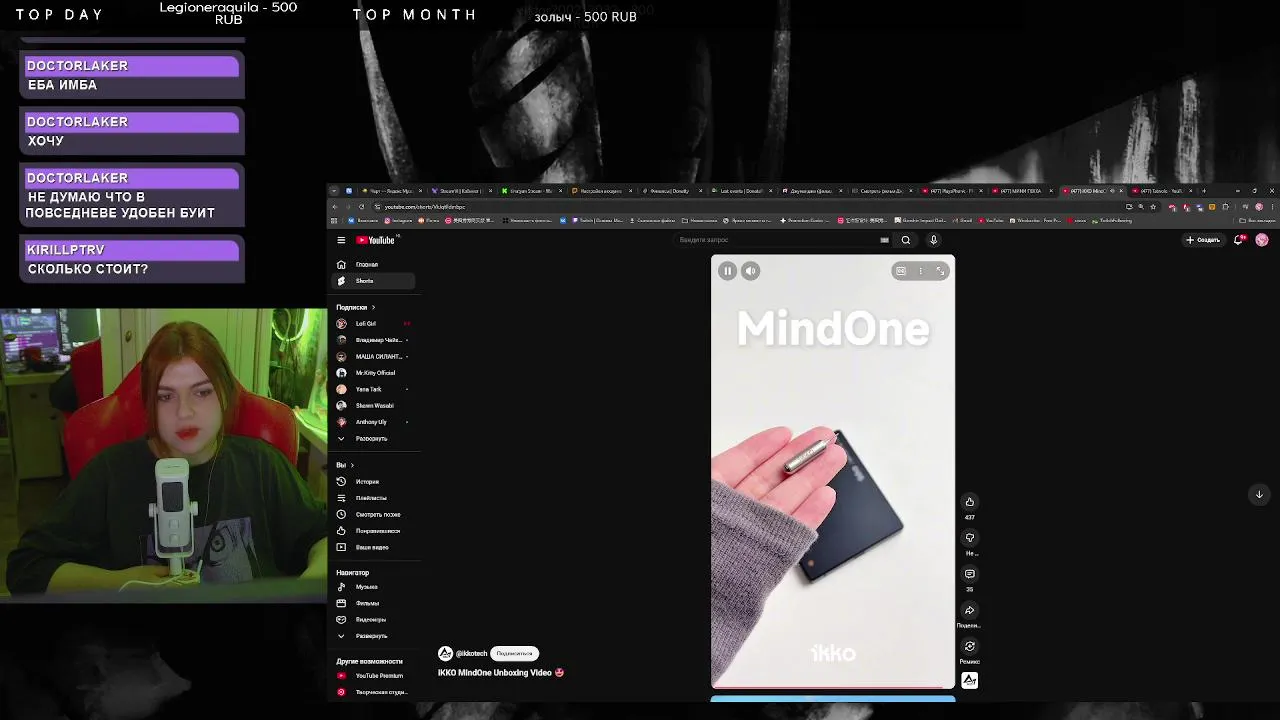
Task: Open the Shorts three-dot more menu
Action: click(921, 271)
